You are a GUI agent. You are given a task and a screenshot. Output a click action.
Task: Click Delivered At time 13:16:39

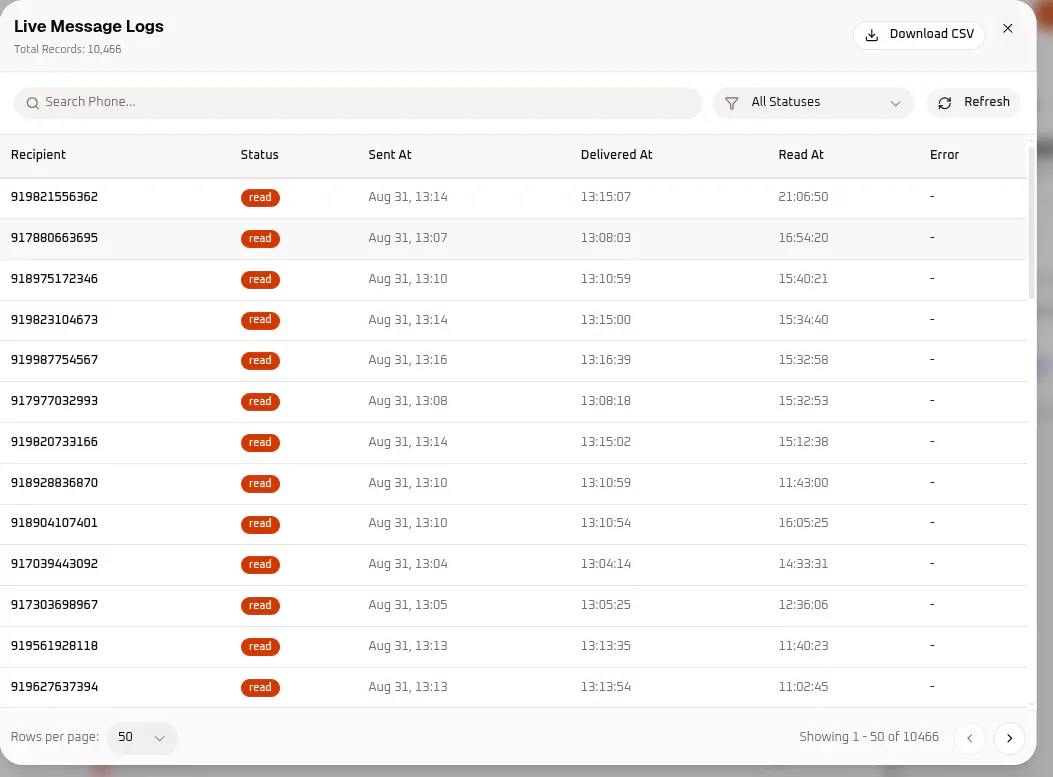[606, 360]
